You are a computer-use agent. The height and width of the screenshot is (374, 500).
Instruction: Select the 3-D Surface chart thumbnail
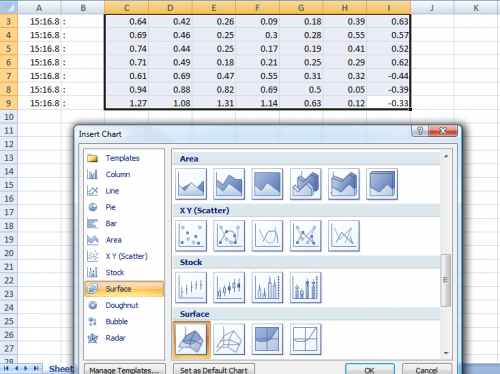191,339
